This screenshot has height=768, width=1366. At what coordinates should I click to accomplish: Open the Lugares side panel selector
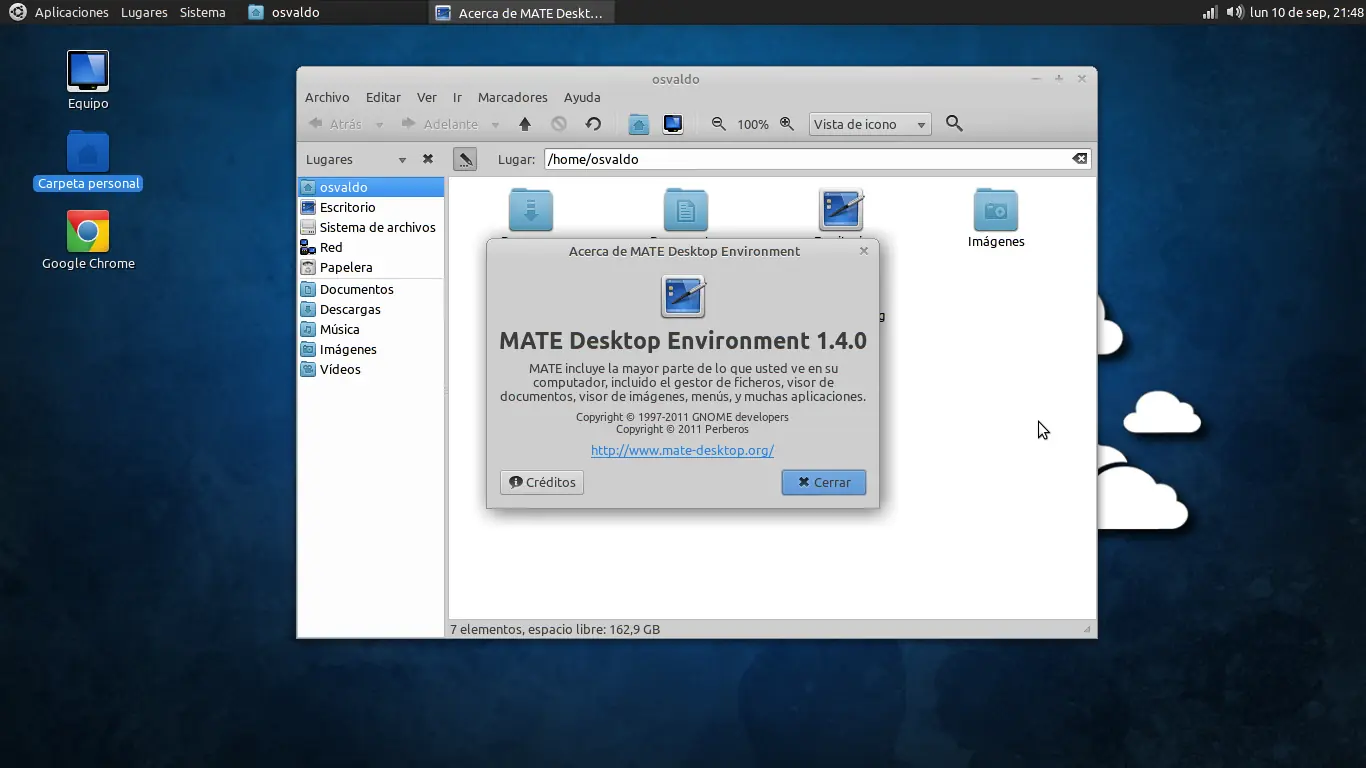coord(356,159)
